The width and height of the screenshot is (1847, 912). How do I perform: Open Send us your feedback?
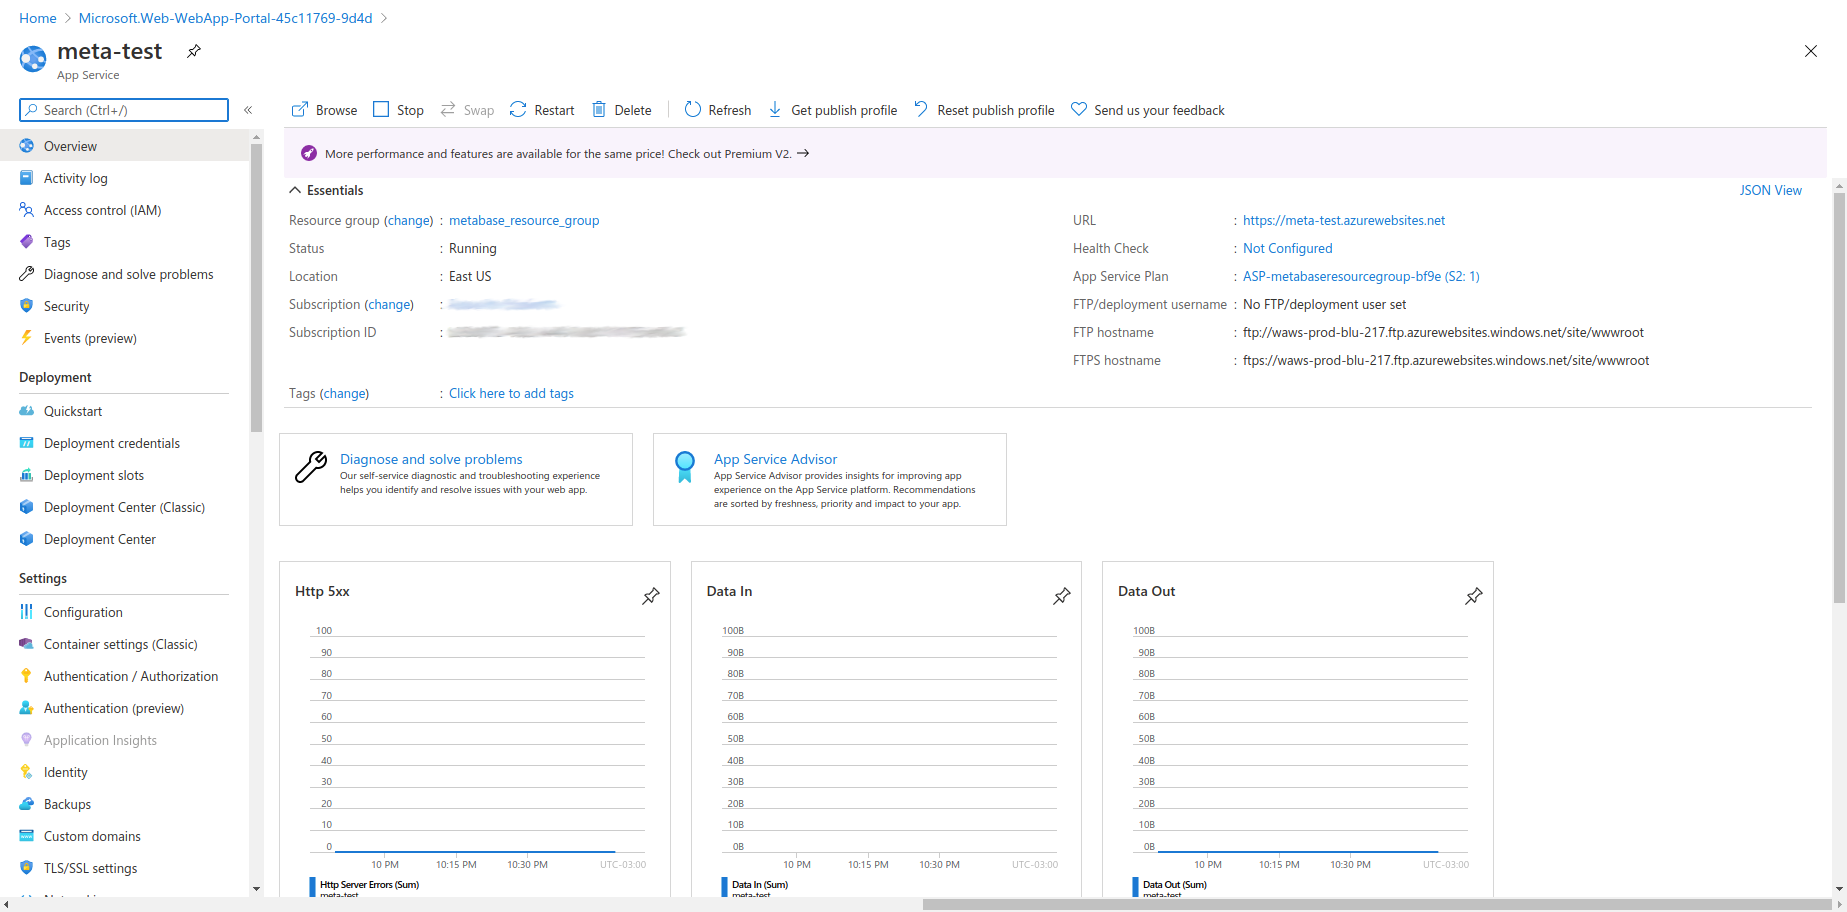coord(1148,110)
